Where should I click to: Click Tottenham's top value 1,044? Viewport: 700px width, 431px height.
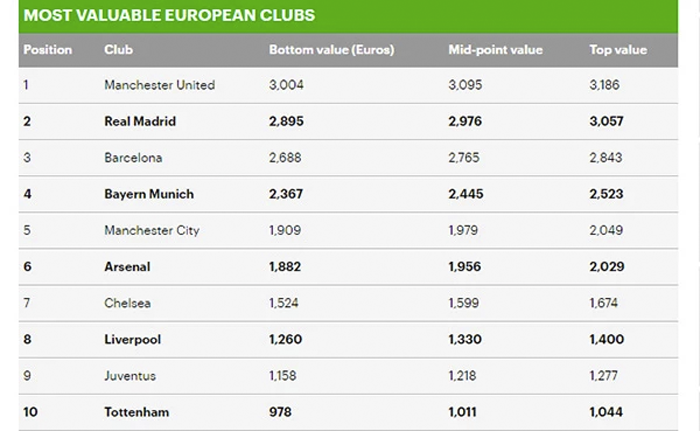click(606, 412)
